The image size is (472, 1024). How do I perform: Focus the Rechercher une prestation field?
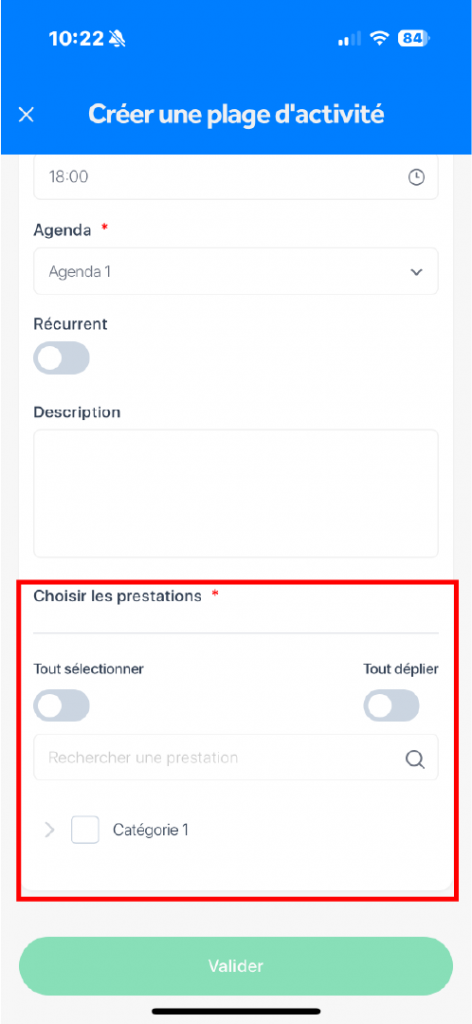[236, 758]
